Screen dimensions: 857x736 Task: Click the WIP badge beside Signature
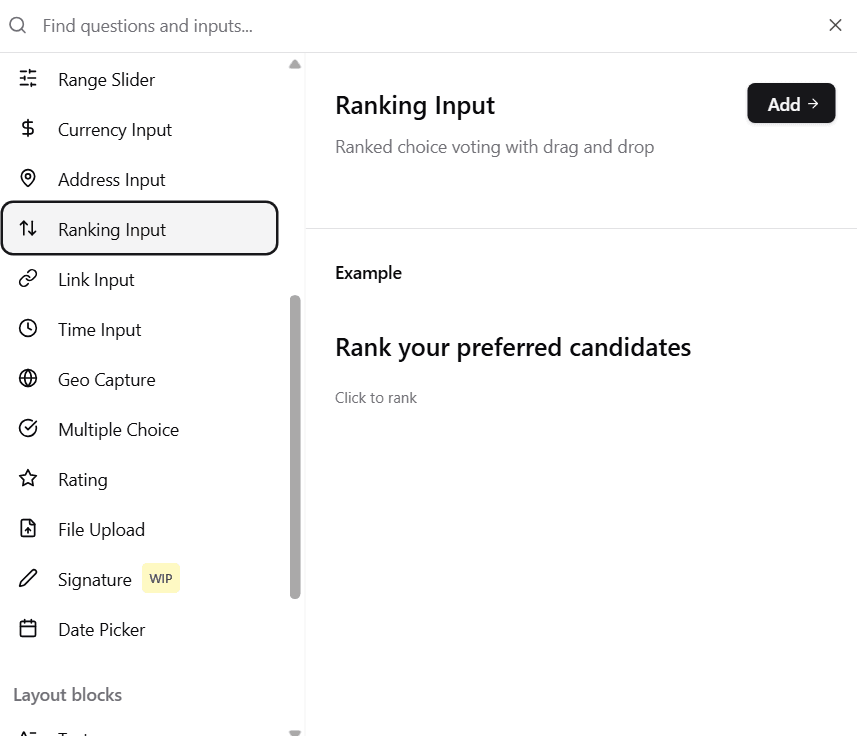pyautogui.click(x=160, y=578)
